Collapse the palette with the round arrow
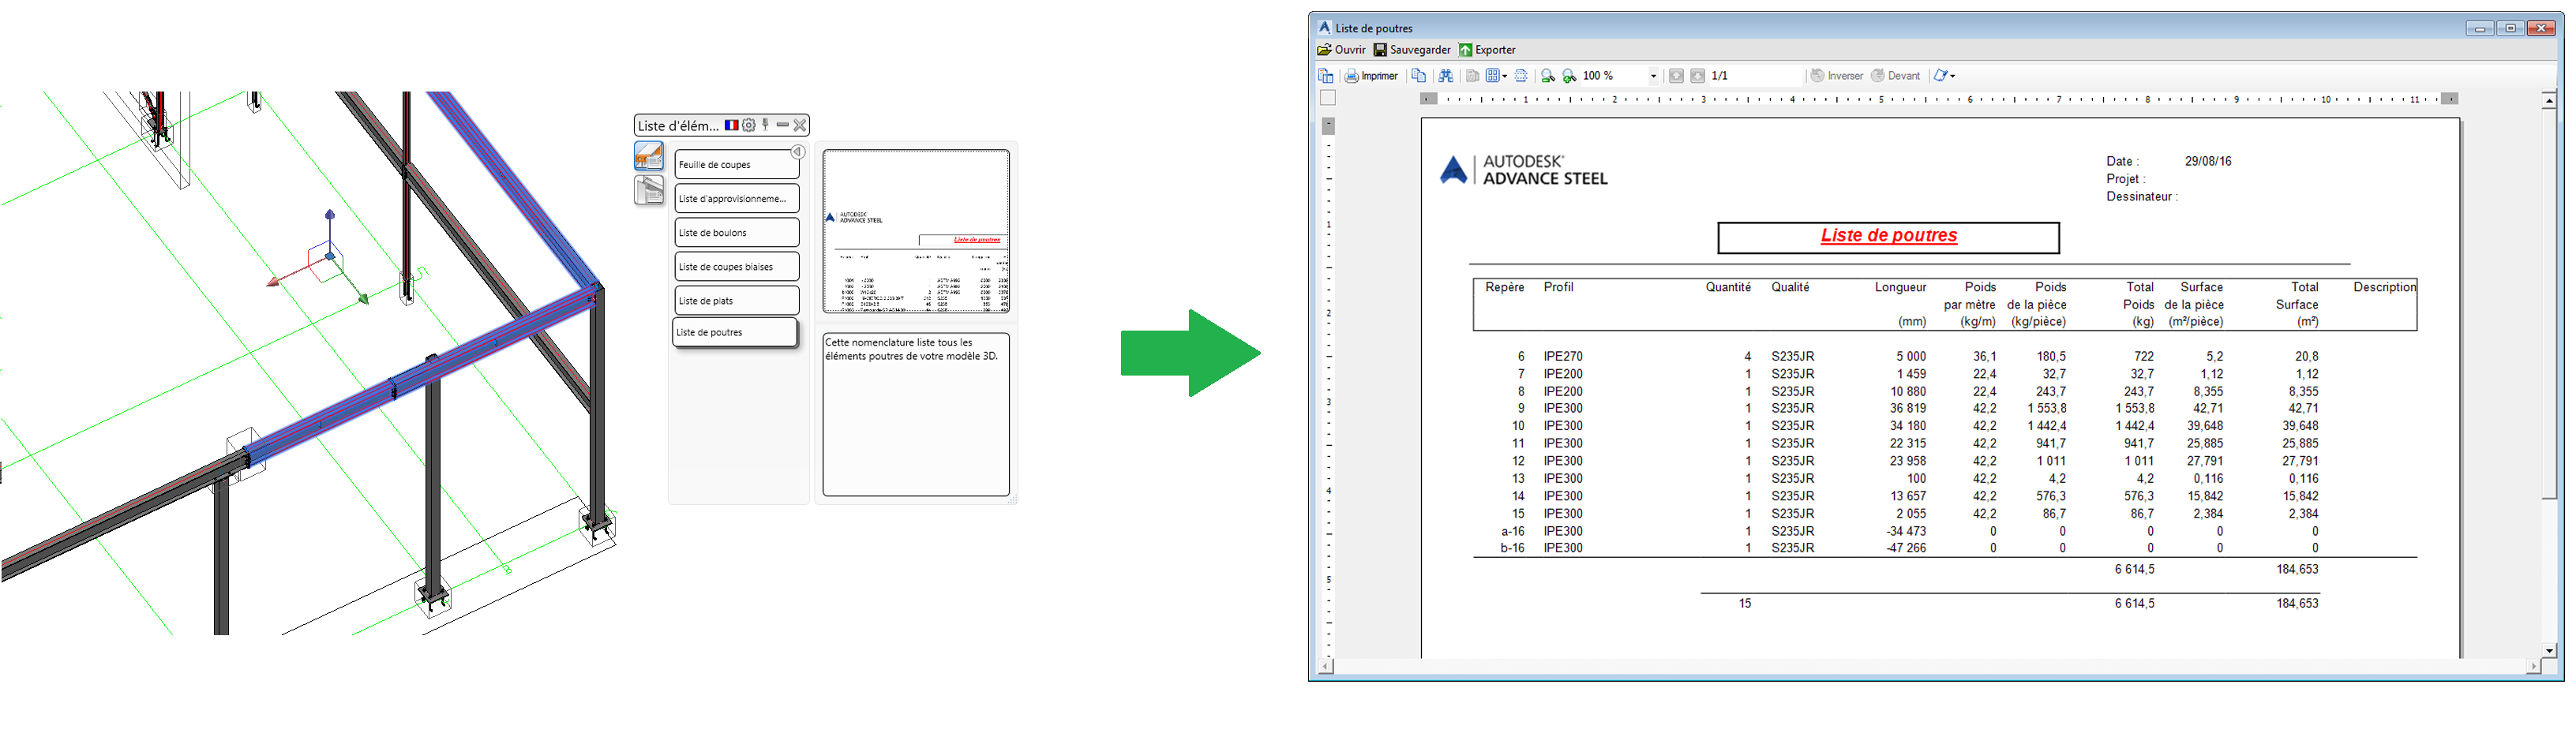2576x733 pixels. (798, 152)
